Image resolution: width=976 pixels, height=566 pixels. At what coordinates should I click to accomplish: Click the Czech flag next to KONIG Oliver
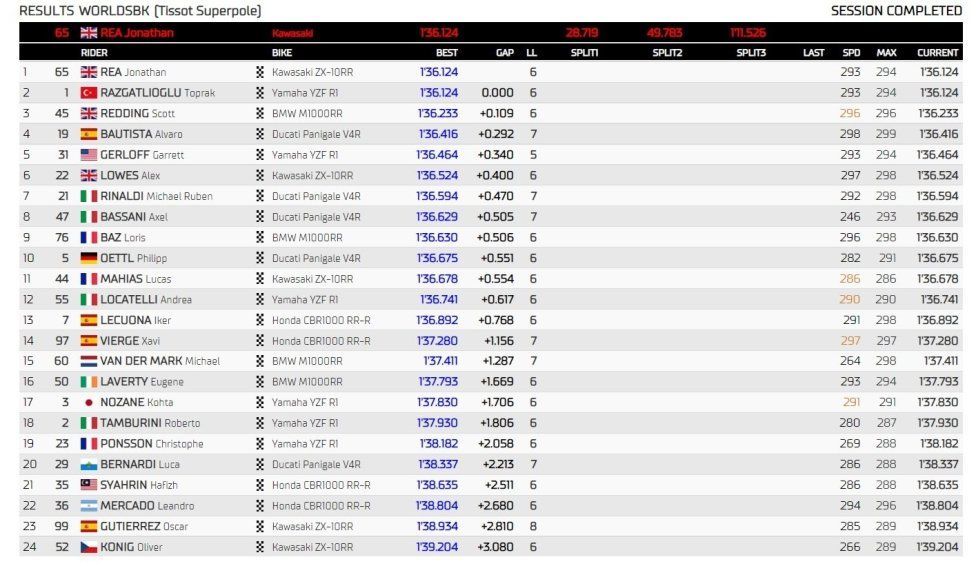coord(88,547)
